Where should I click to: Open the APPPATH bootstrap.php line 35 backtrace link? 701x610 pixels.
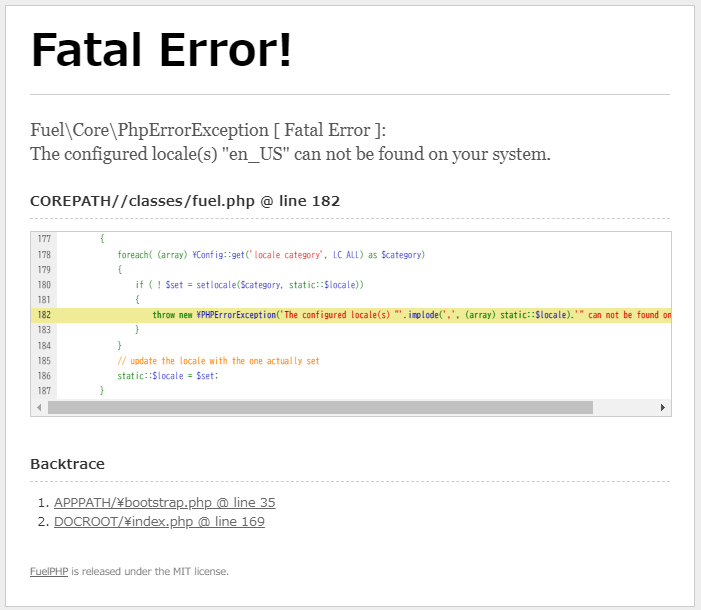coord(165,503)
